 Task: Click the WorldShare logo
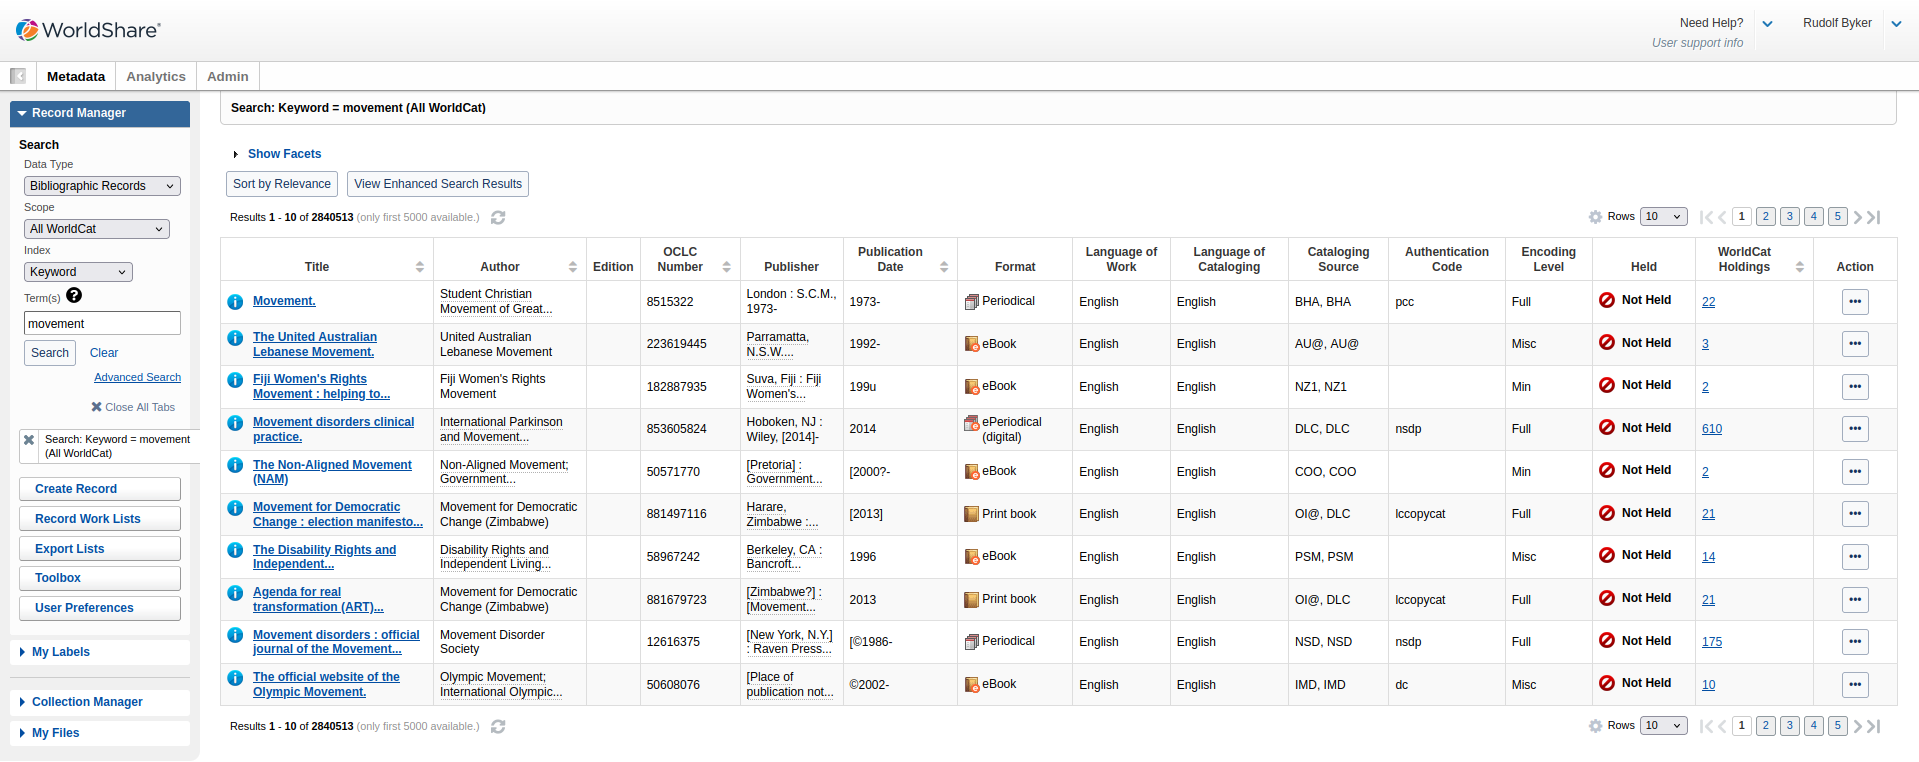(x=88, y=30)
